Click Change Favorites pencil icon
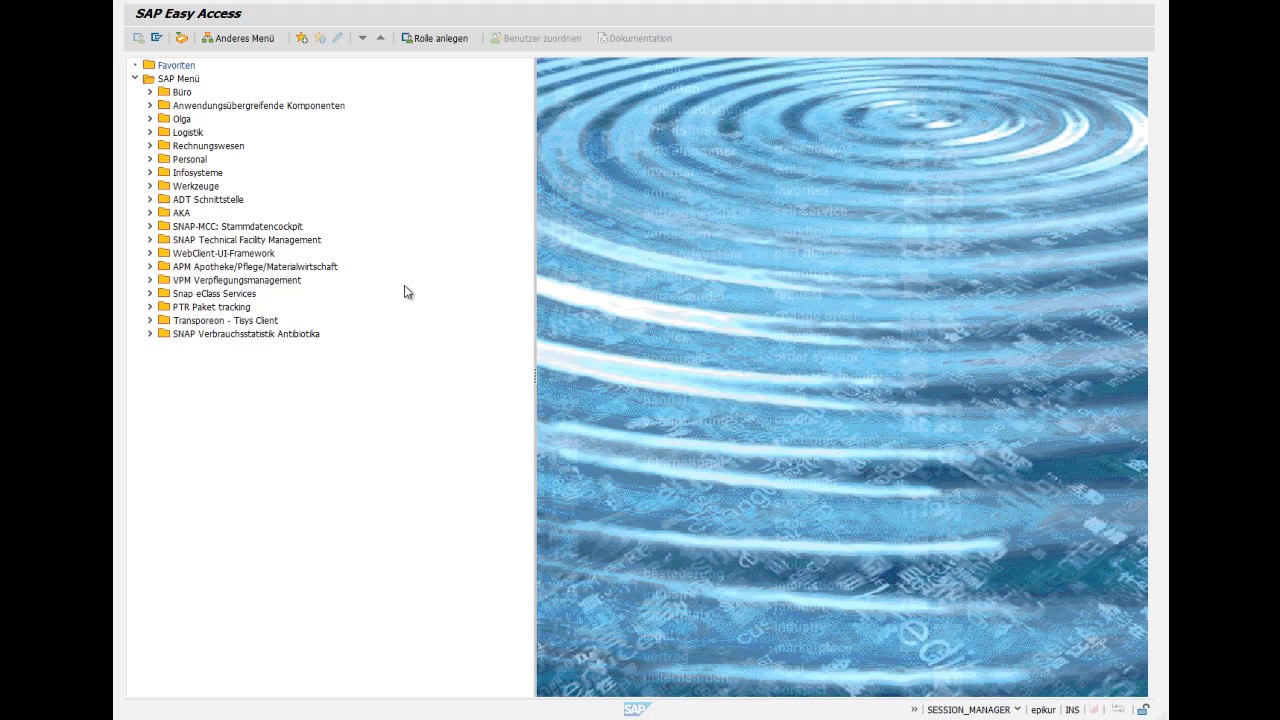The image size is (1280, 720). click(337, 38)
